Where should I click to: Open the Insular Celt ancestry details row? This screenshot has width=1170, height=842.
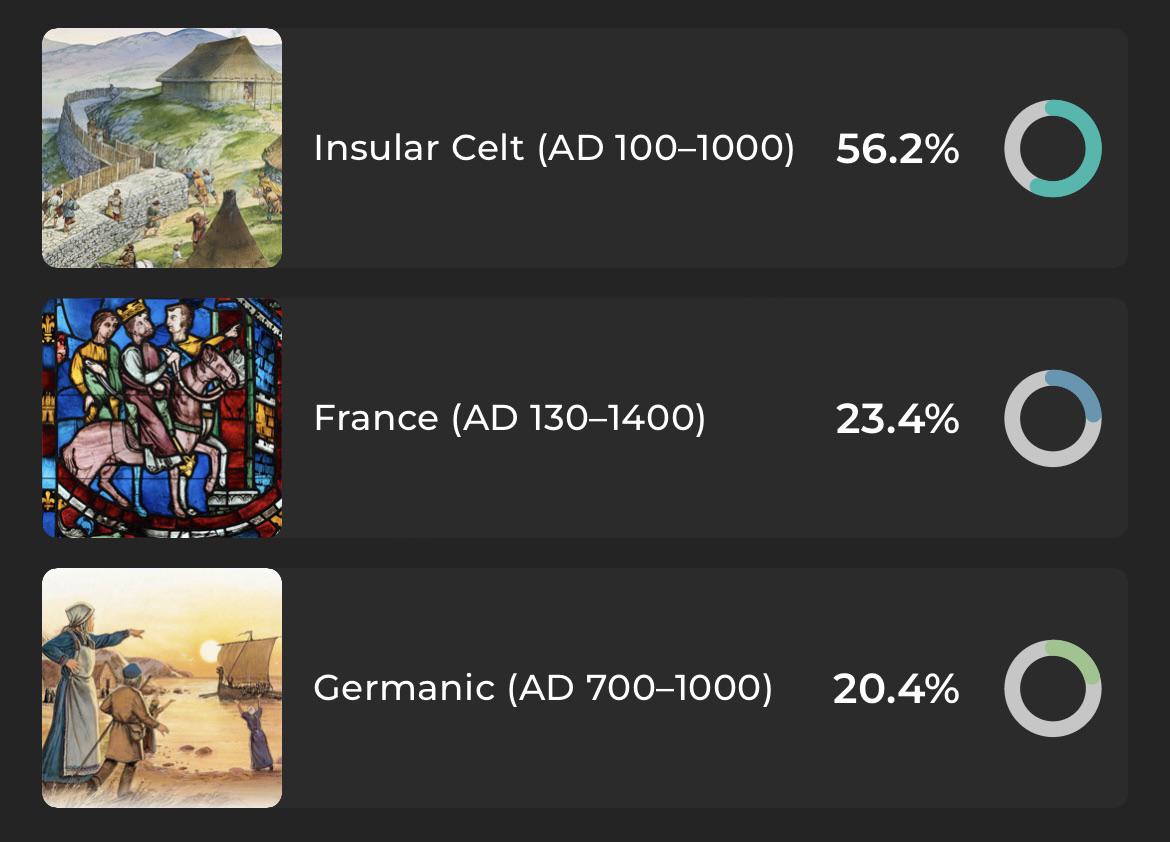click(x=585, y=149)
